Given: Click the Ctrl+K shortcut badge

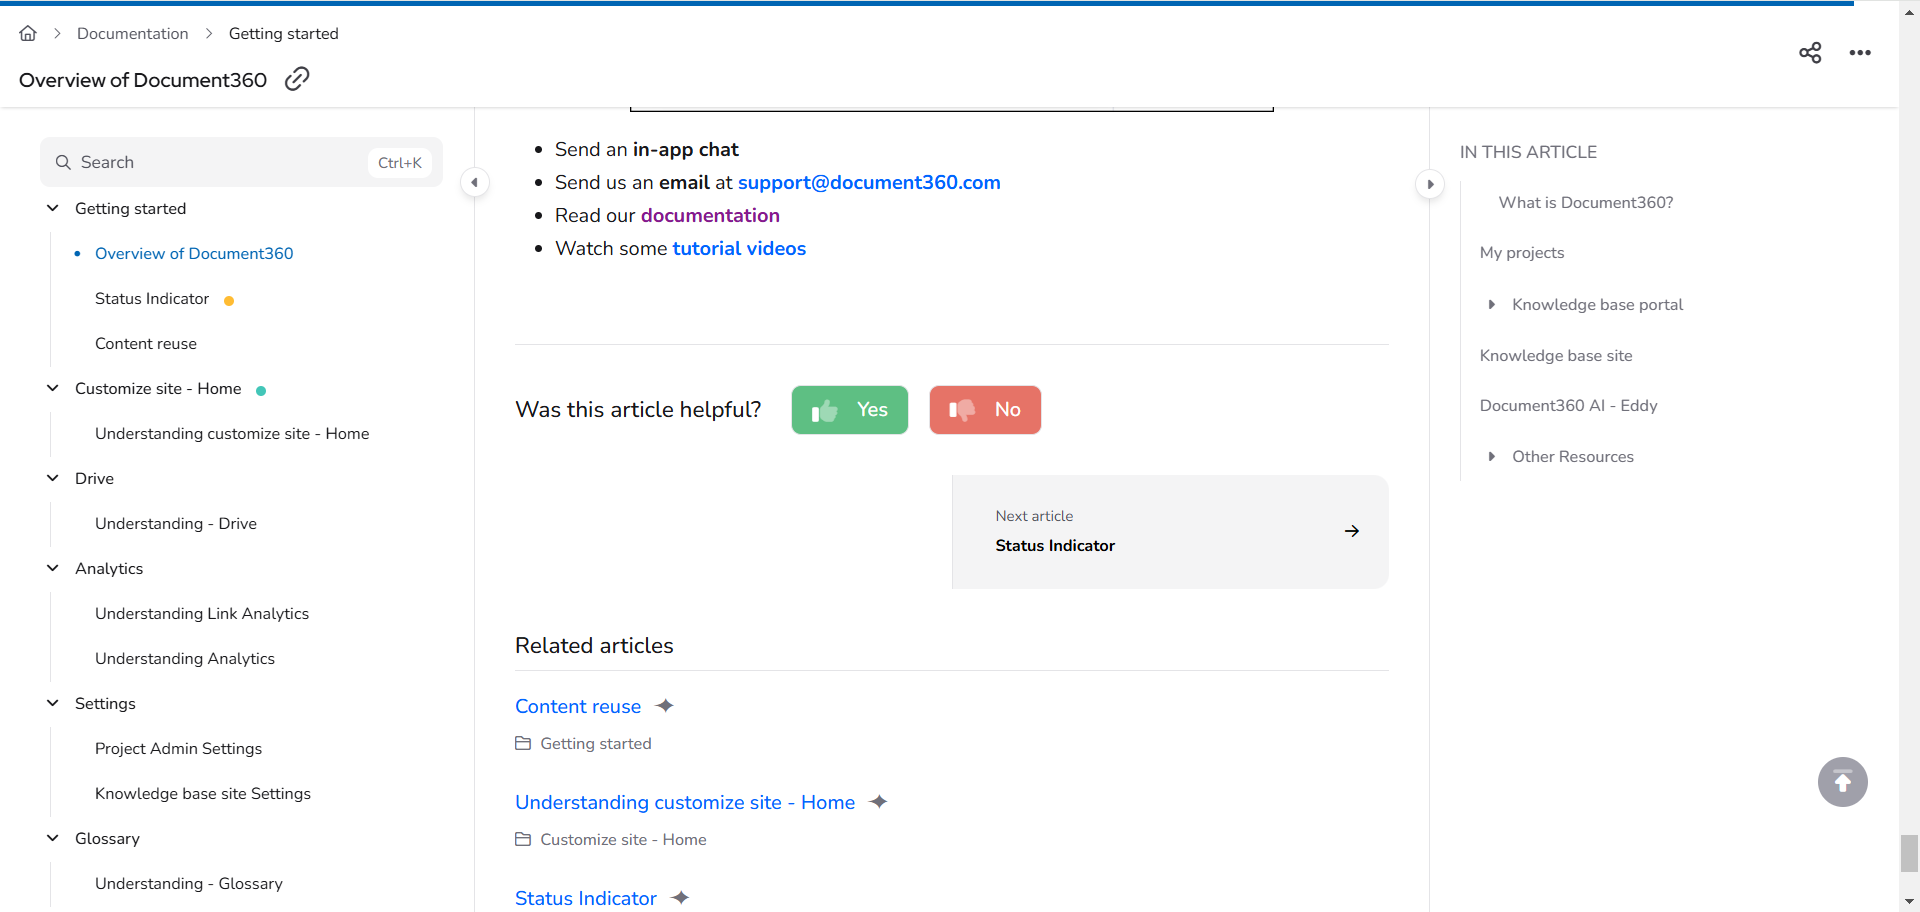Looking at the screenshot, I should coord(400,162).
